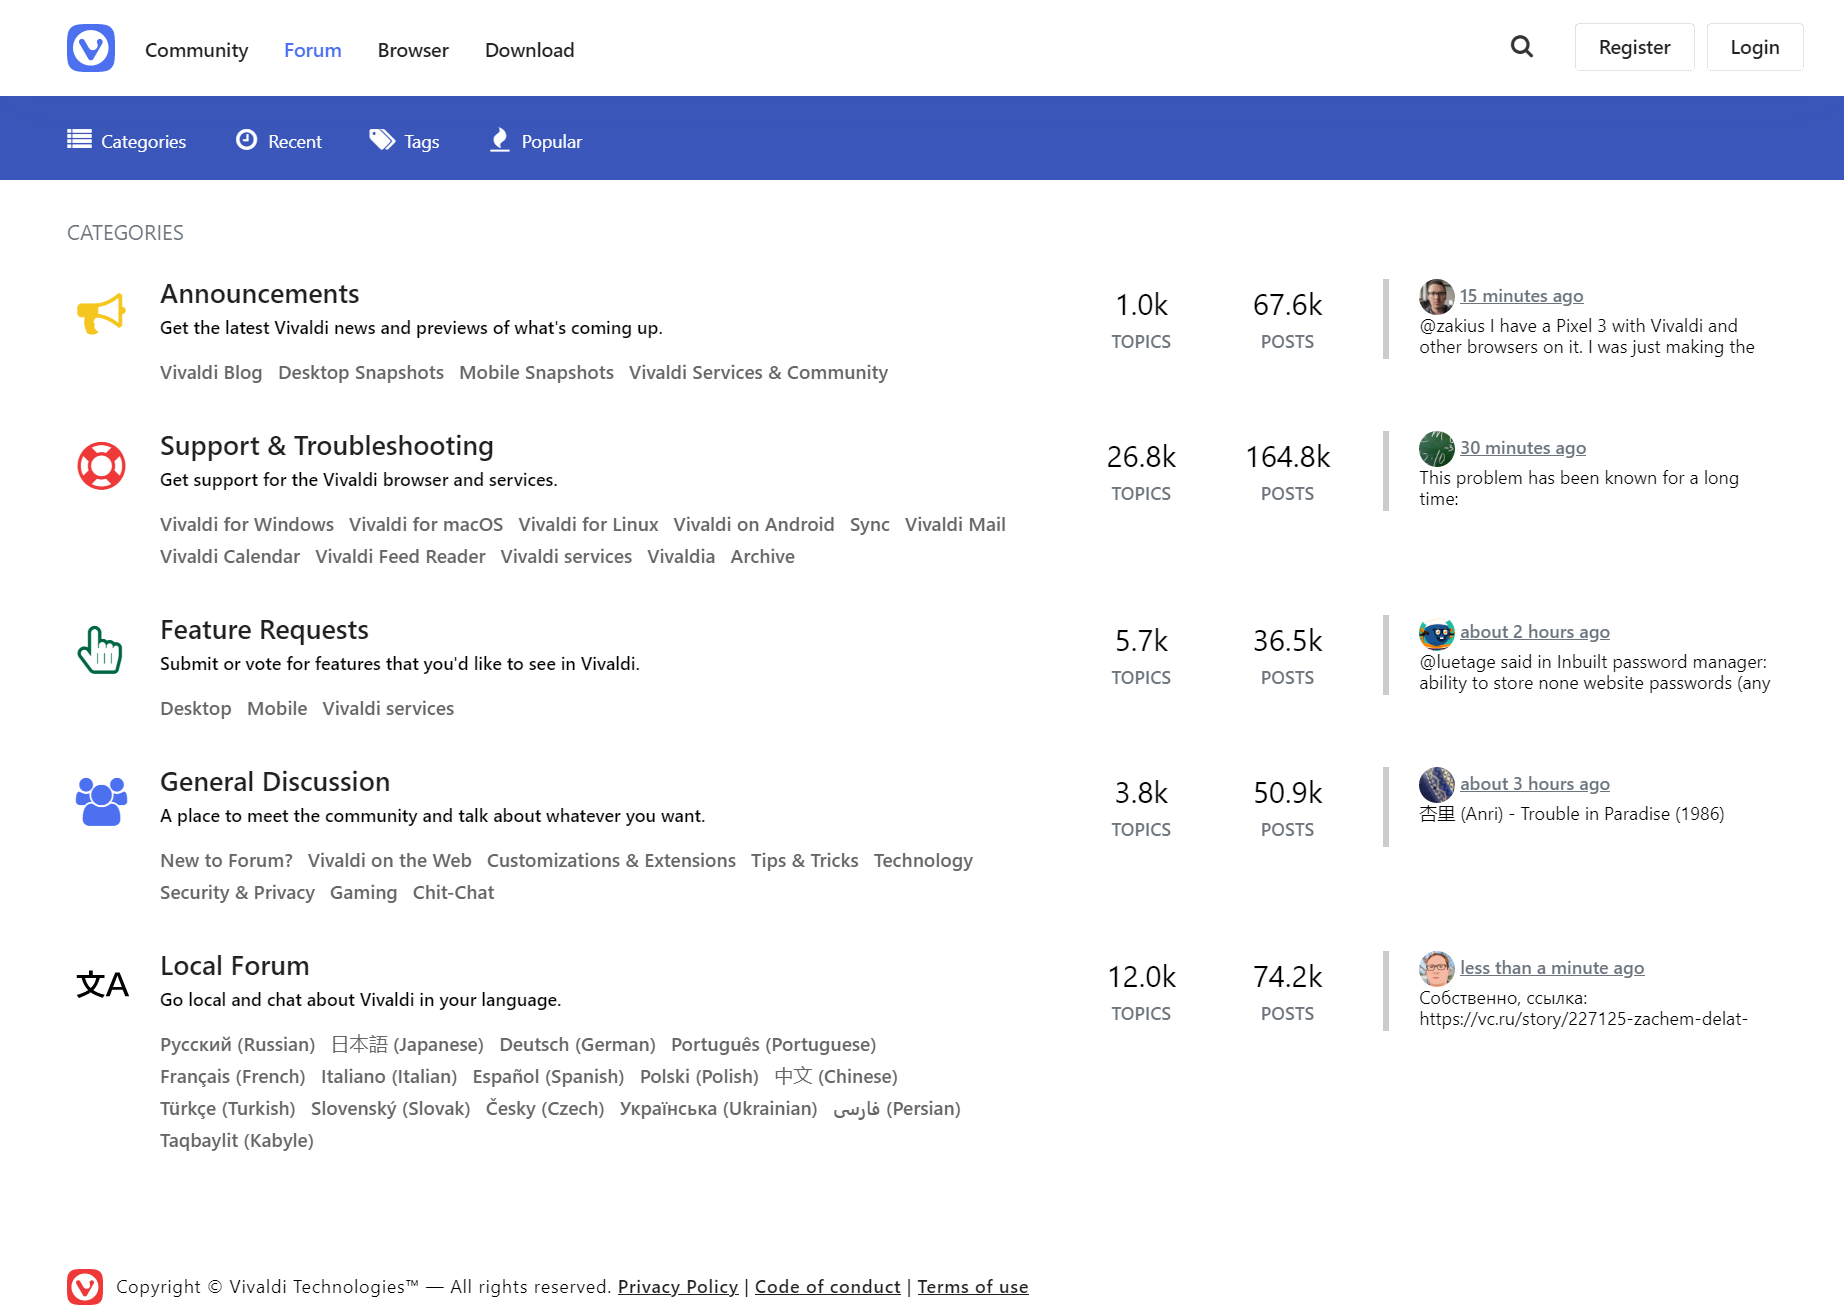1844x1316 pixels.
Task: Open the Sync subcategory
Action: [870, 525]
